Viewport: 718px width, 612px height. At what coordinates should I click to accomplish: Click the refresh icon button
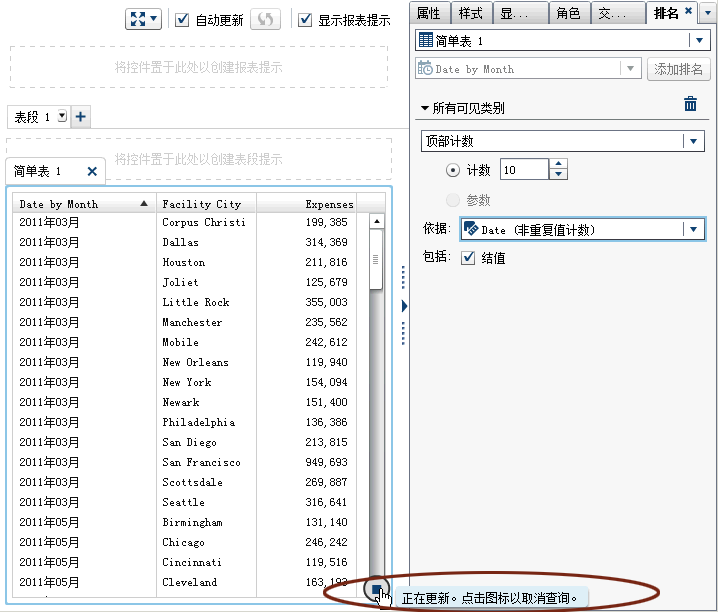(265, 19)
